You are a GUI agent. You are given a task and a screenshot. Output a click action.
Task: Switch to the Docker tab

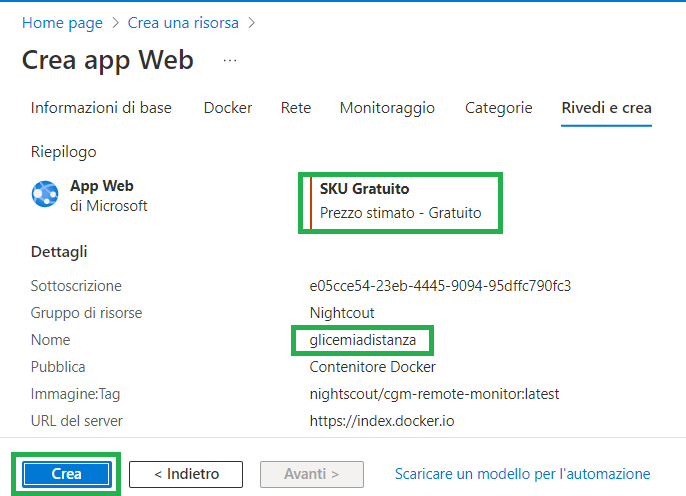coord(228,108)
